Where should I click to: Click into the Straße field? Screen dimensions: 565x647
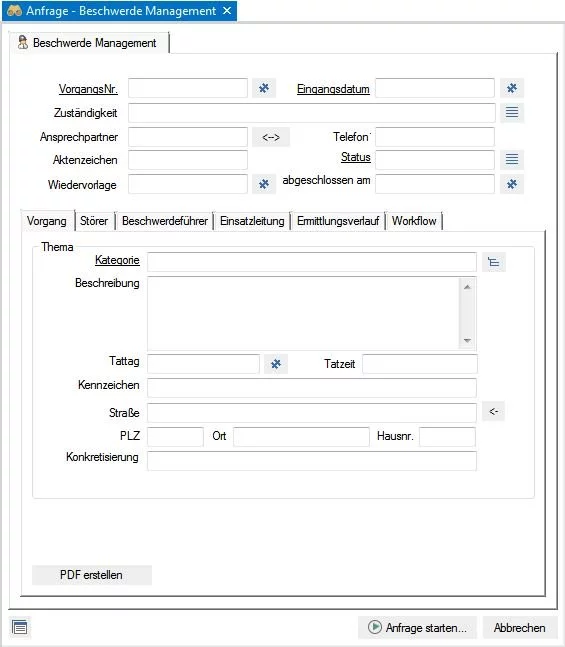click(x=312, y=413)
